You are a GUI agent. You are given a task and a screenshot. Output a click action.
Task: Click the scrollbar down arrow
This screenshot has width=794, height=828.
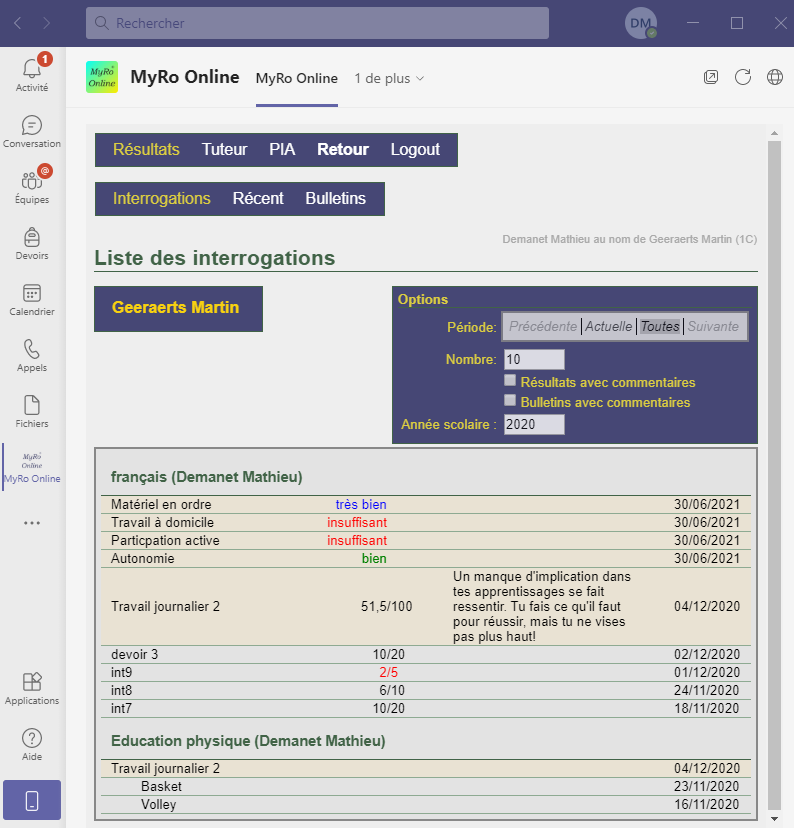pos(774,818)
